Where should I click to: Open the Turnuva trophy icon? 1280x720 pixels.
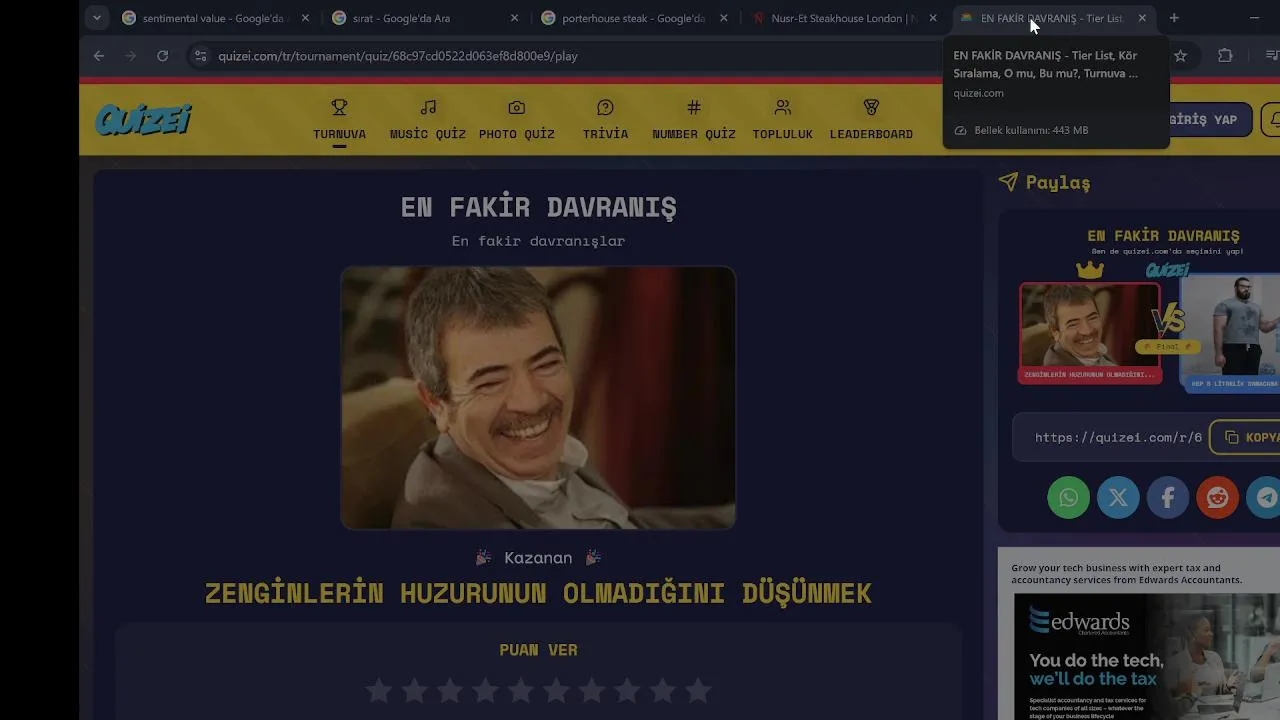point(339,107)
